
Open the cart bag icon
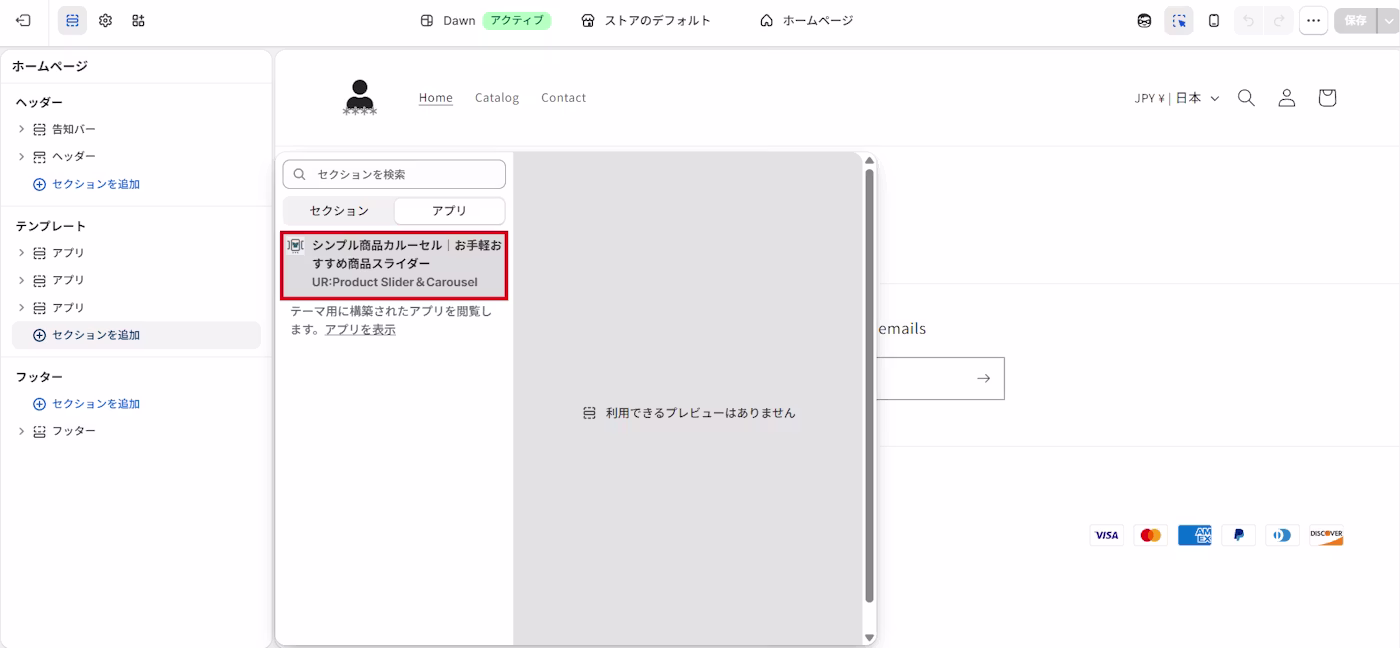pos(1327,98)
